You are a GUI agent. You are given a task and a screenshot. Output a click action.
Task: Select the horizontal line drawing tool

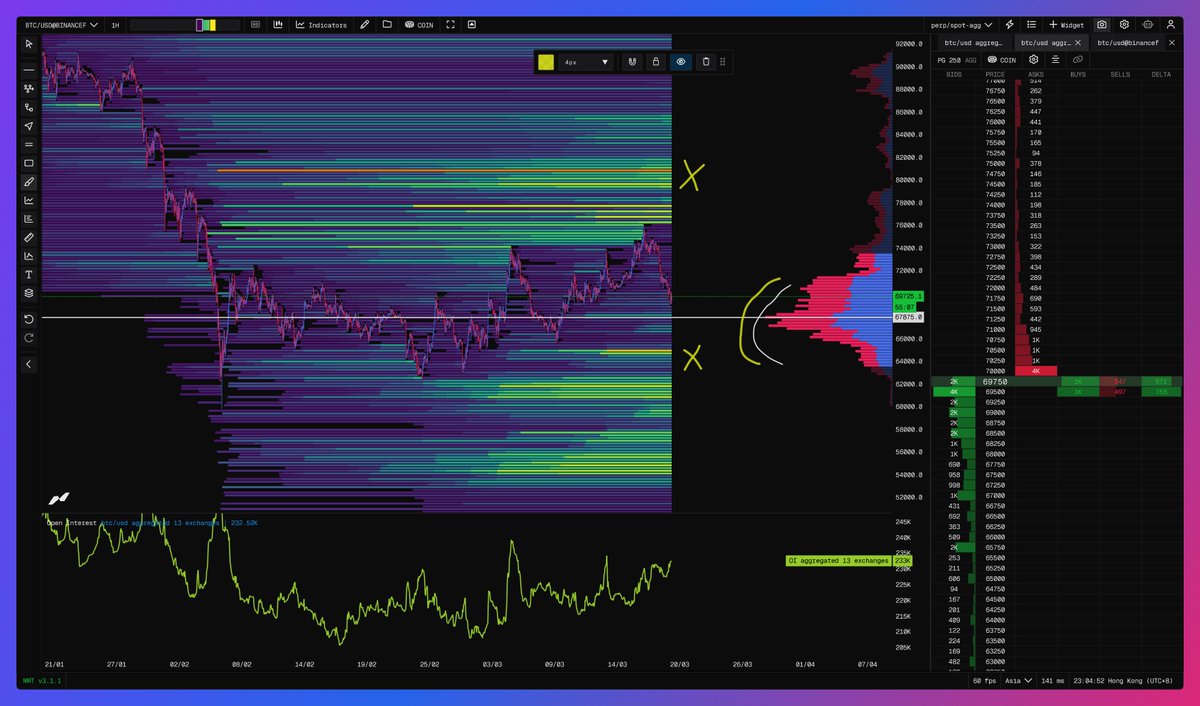click(x=29, y=70)
